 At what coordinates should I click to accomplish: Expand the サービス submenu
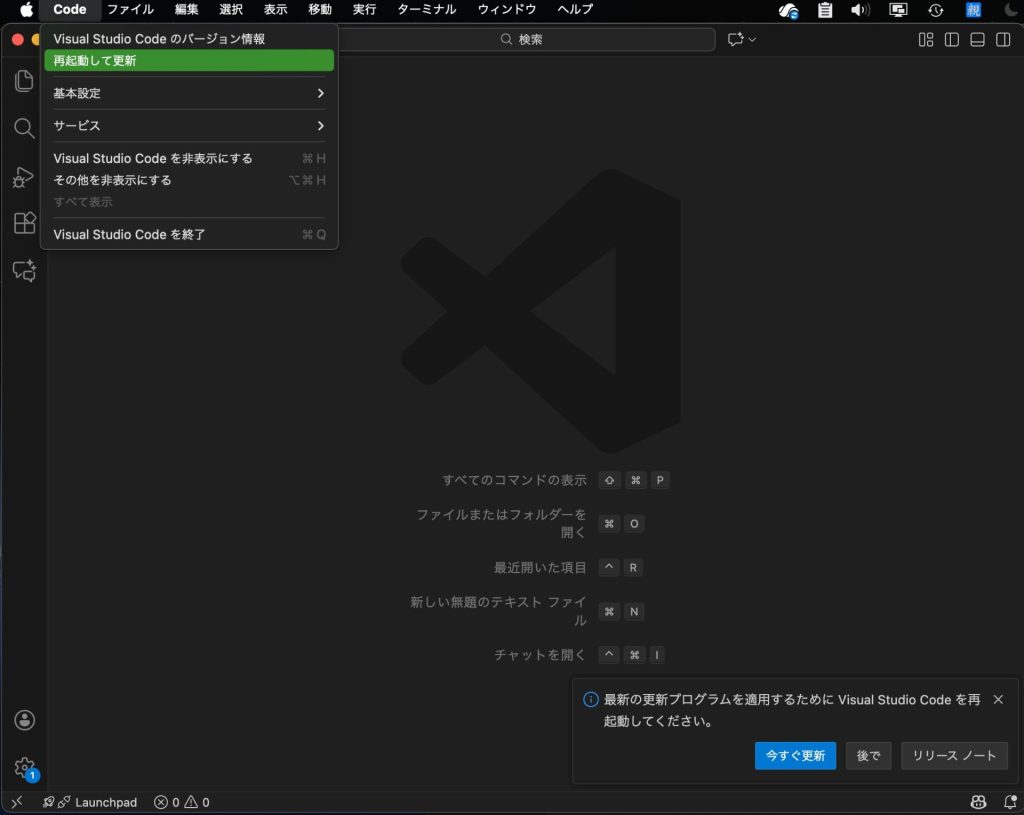point(188,126)
